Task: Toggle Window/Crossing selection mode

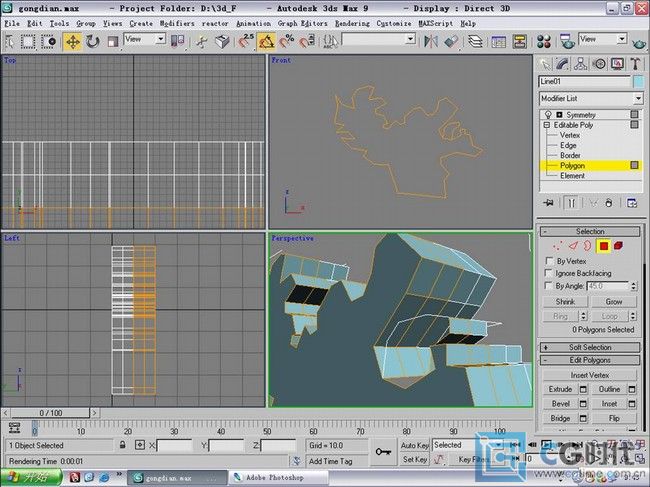Action: [49, 41]
